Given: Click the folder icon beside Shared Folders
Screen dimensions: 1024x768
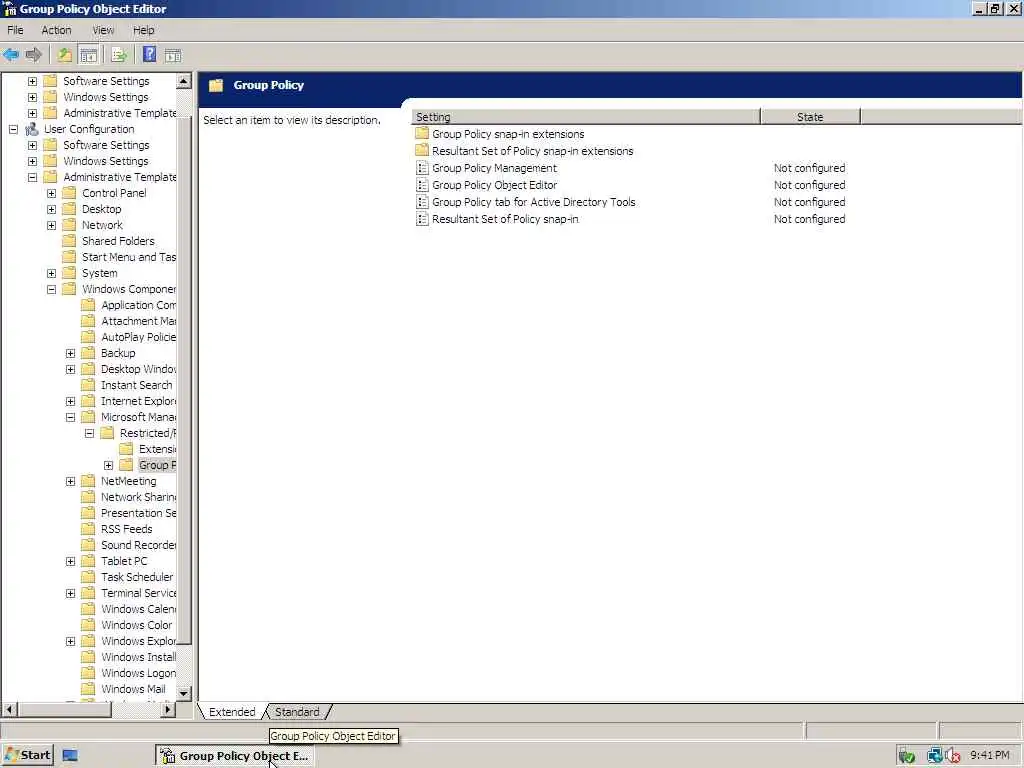Looking at the screenshot, I should (69, 241).
